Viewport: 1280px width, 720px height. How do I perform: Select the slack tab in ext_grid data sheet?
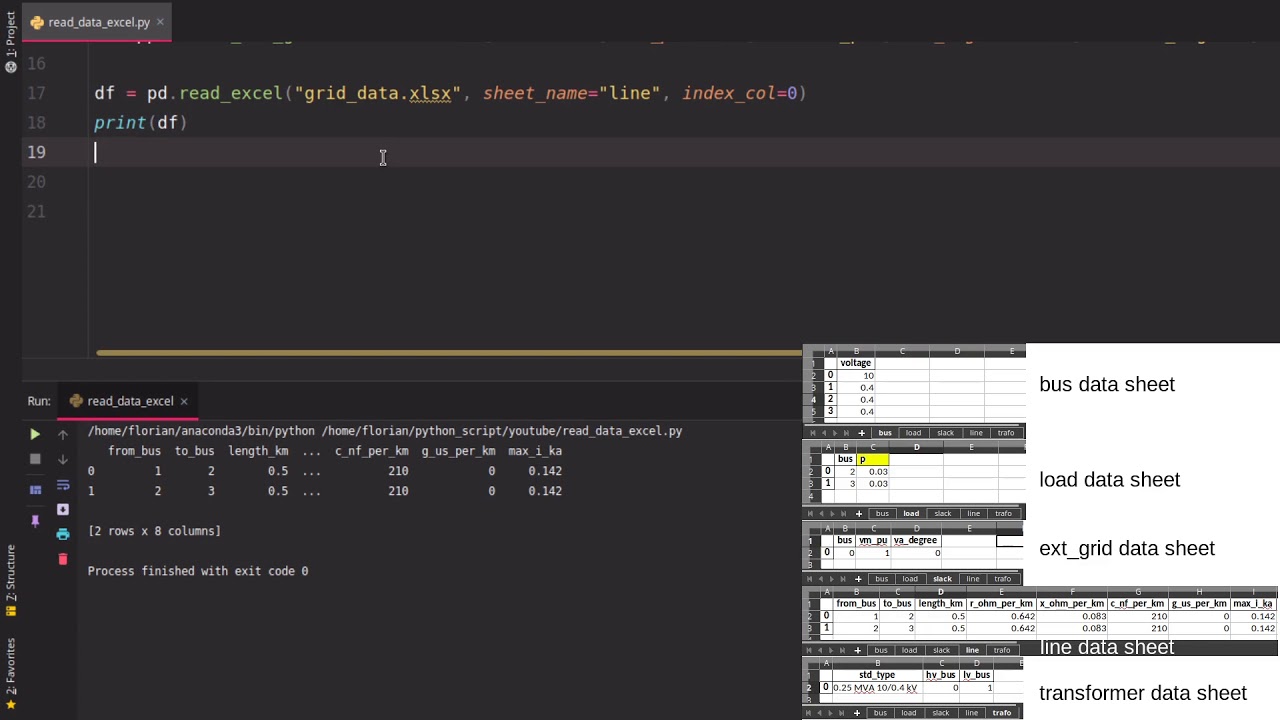[942, 579]
